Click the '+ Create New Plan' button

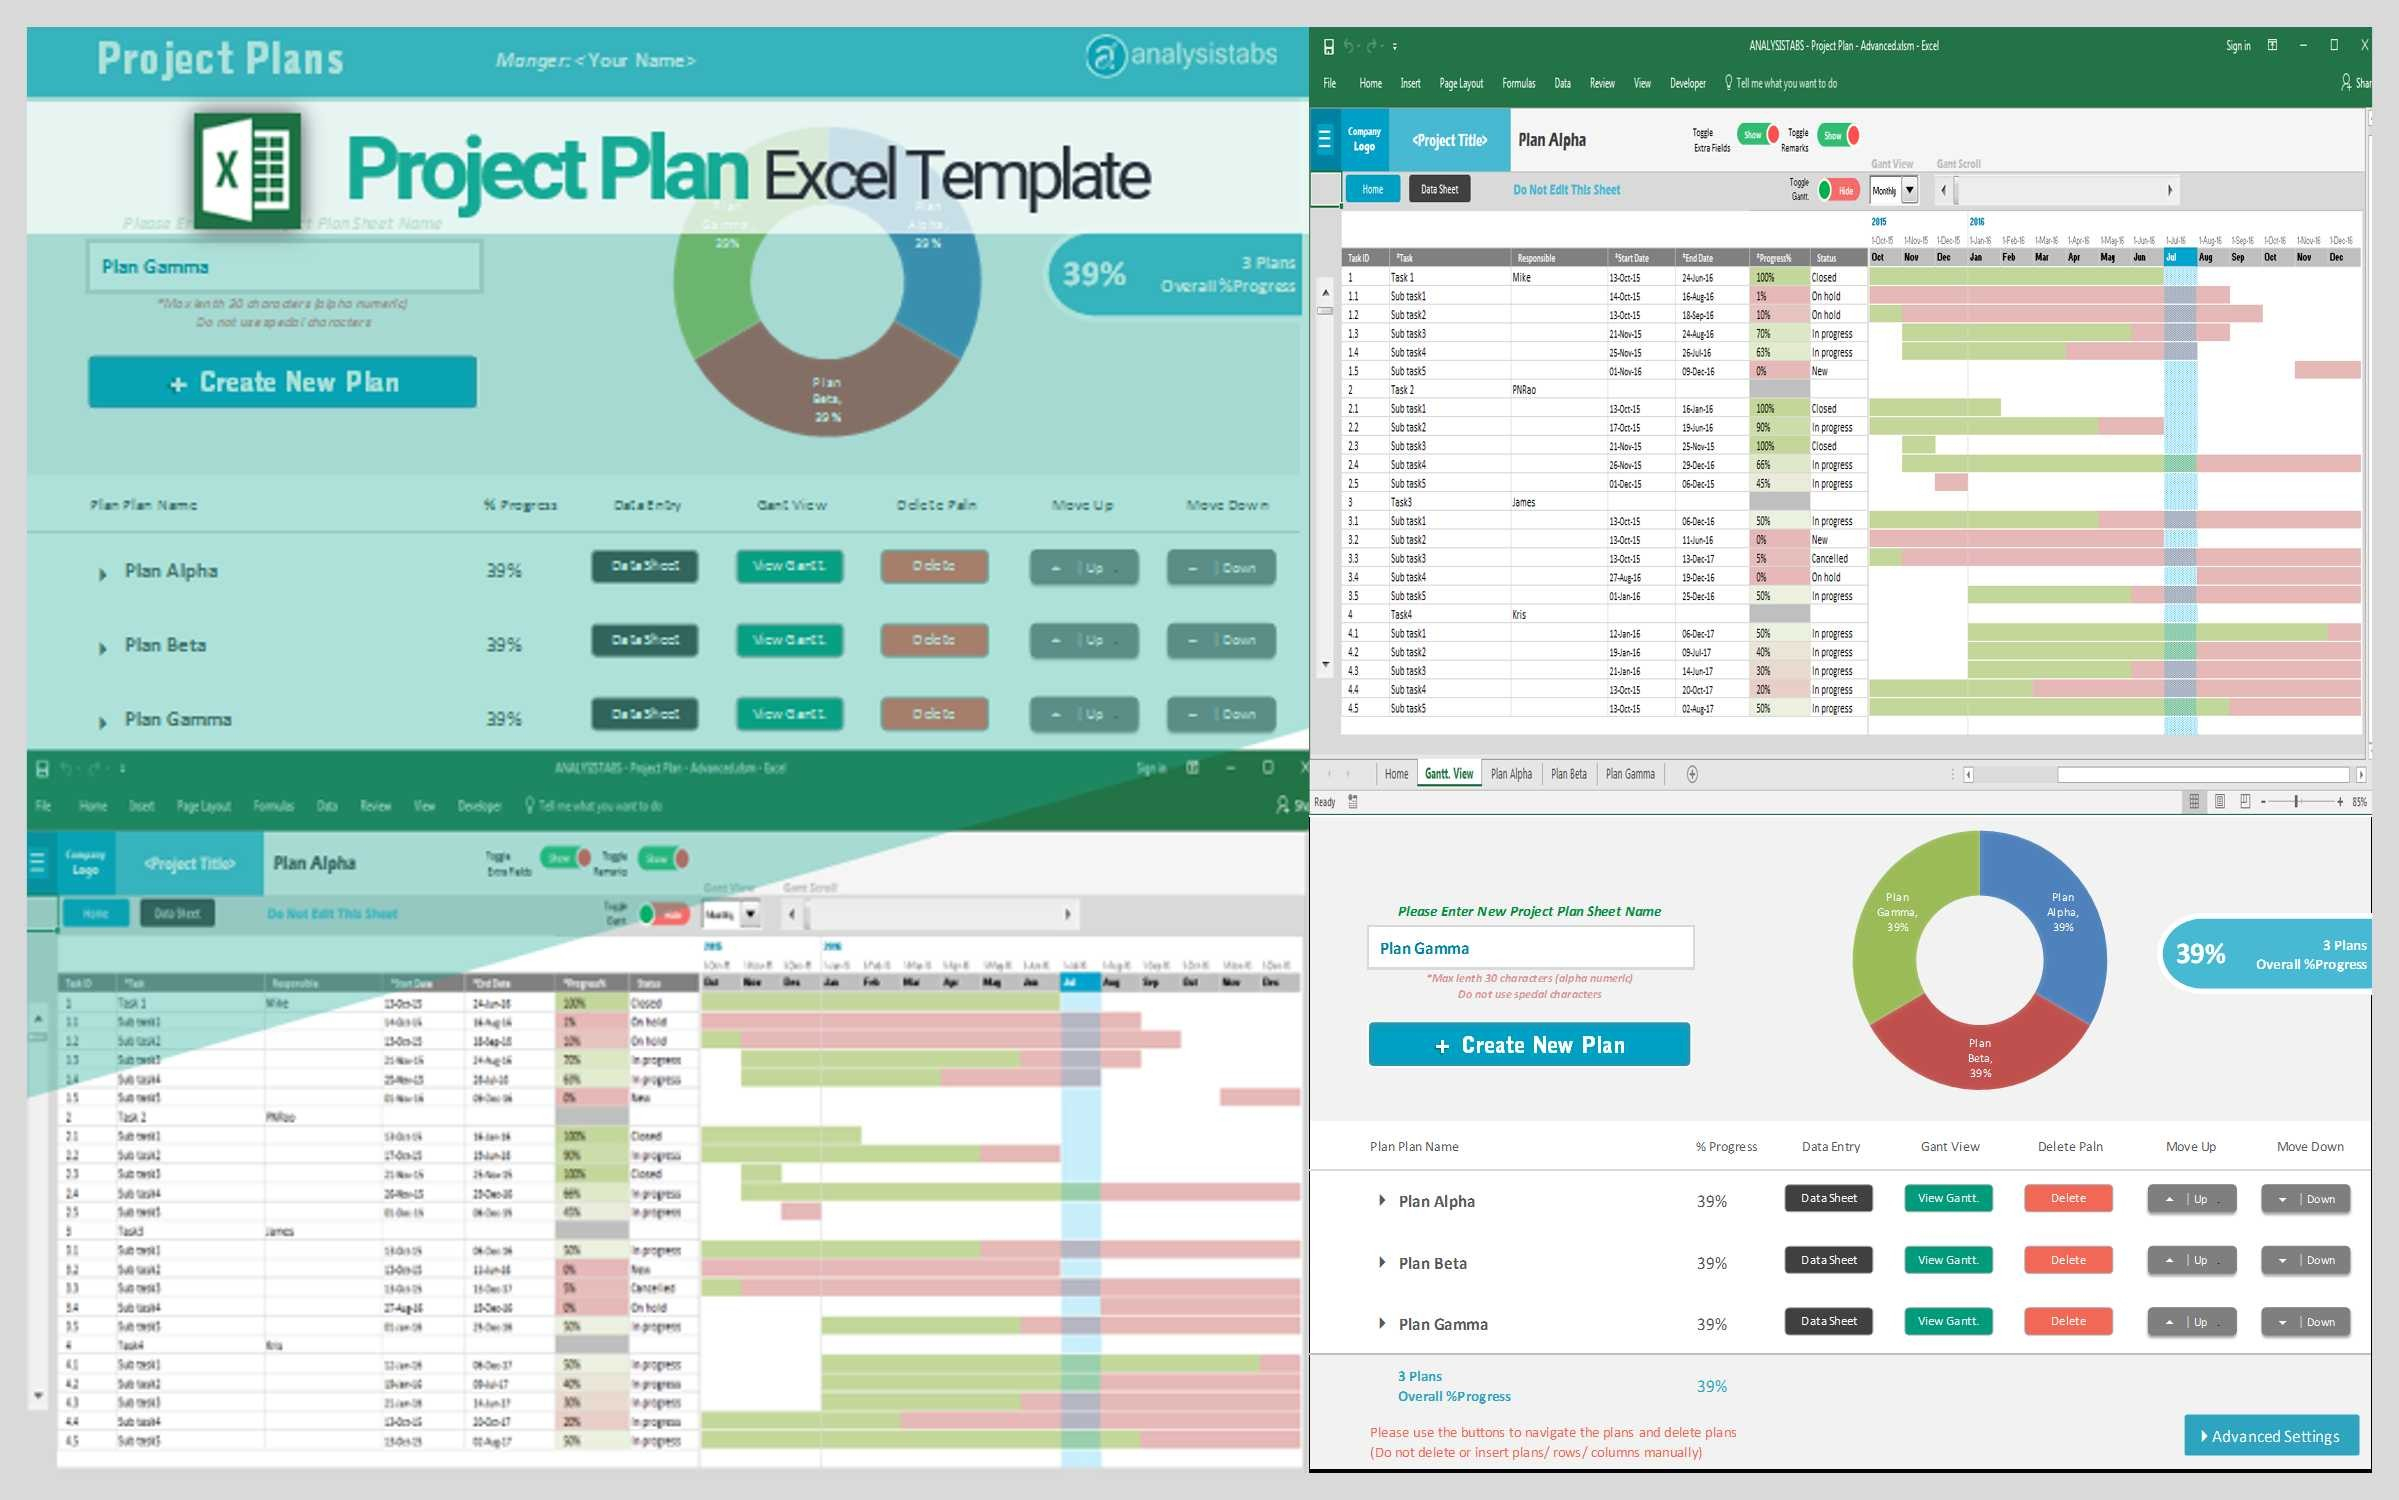click(x=1532, y=1042)
